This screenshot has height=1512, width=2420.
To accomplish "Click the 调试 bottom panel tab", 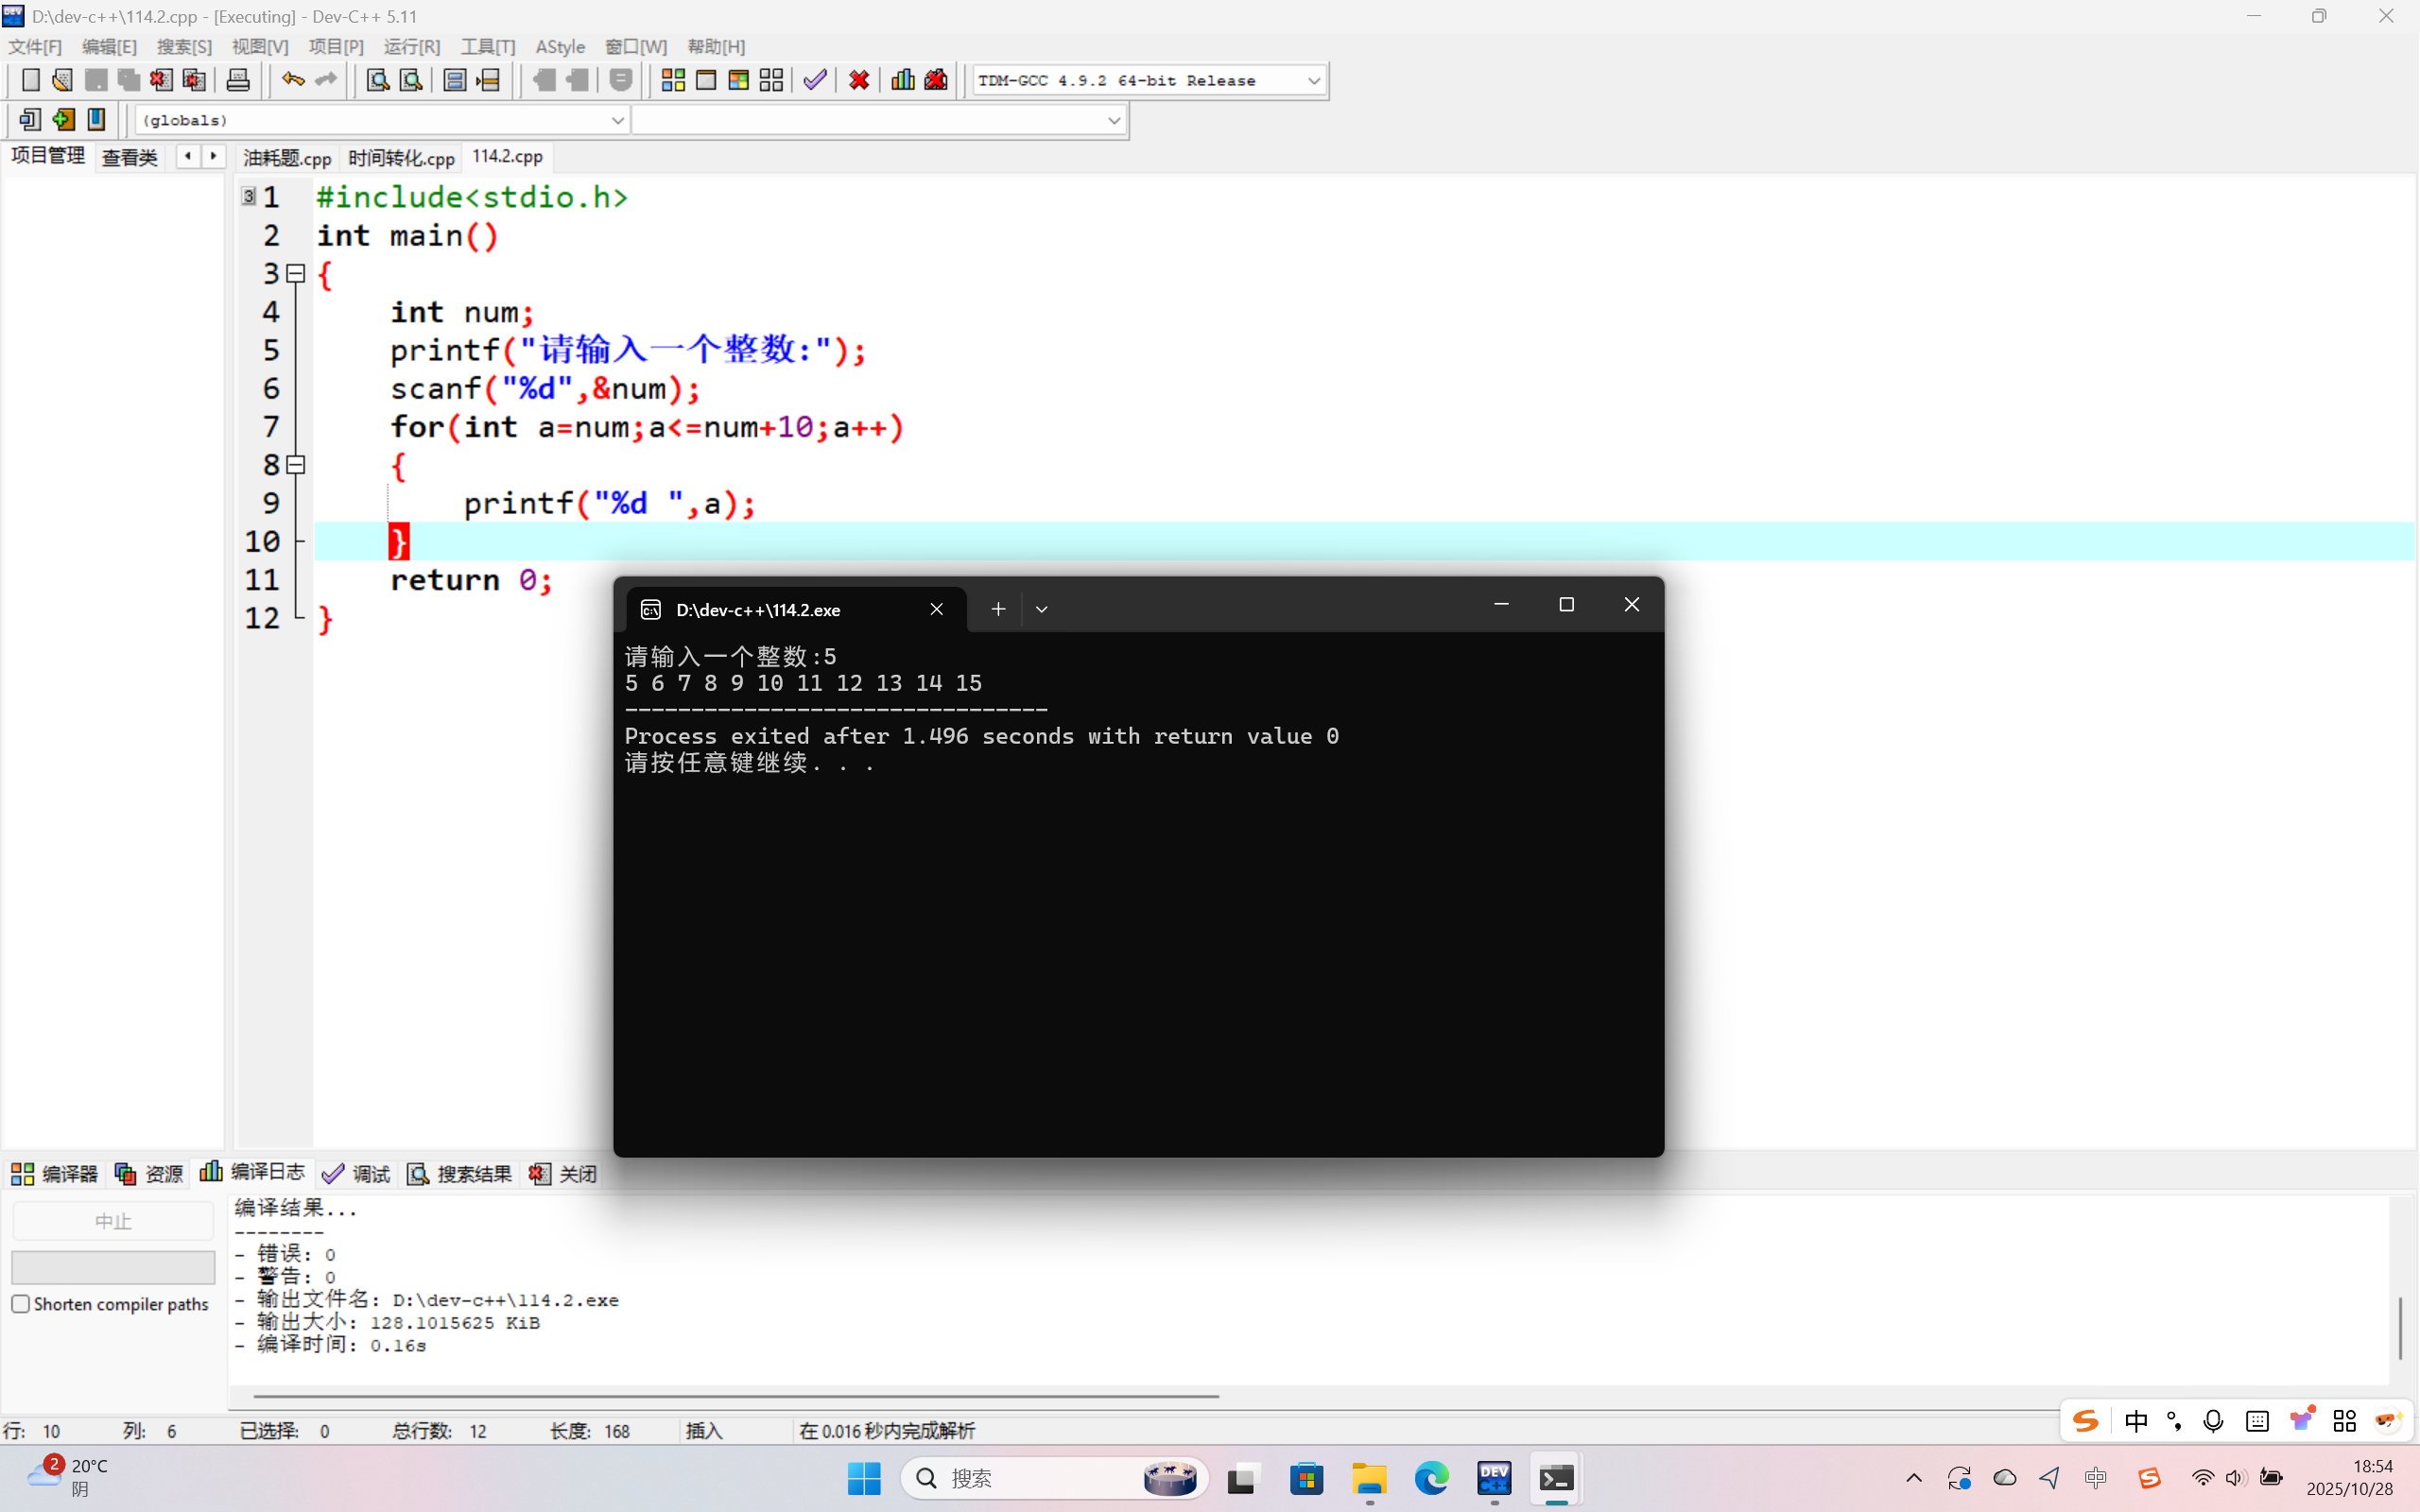I will pyautogui.click(x=357, y=1174).
